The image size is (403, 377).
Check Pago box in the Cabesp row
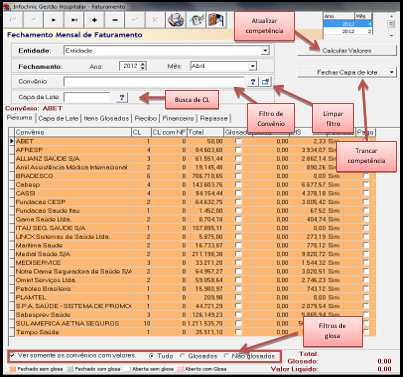pyautogui.click(x=366, y=185)
